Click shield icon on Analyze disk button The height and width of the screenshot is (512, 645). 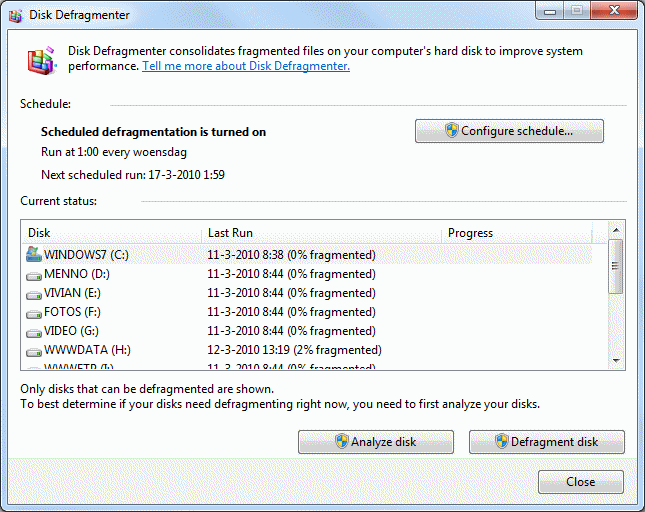342,442
